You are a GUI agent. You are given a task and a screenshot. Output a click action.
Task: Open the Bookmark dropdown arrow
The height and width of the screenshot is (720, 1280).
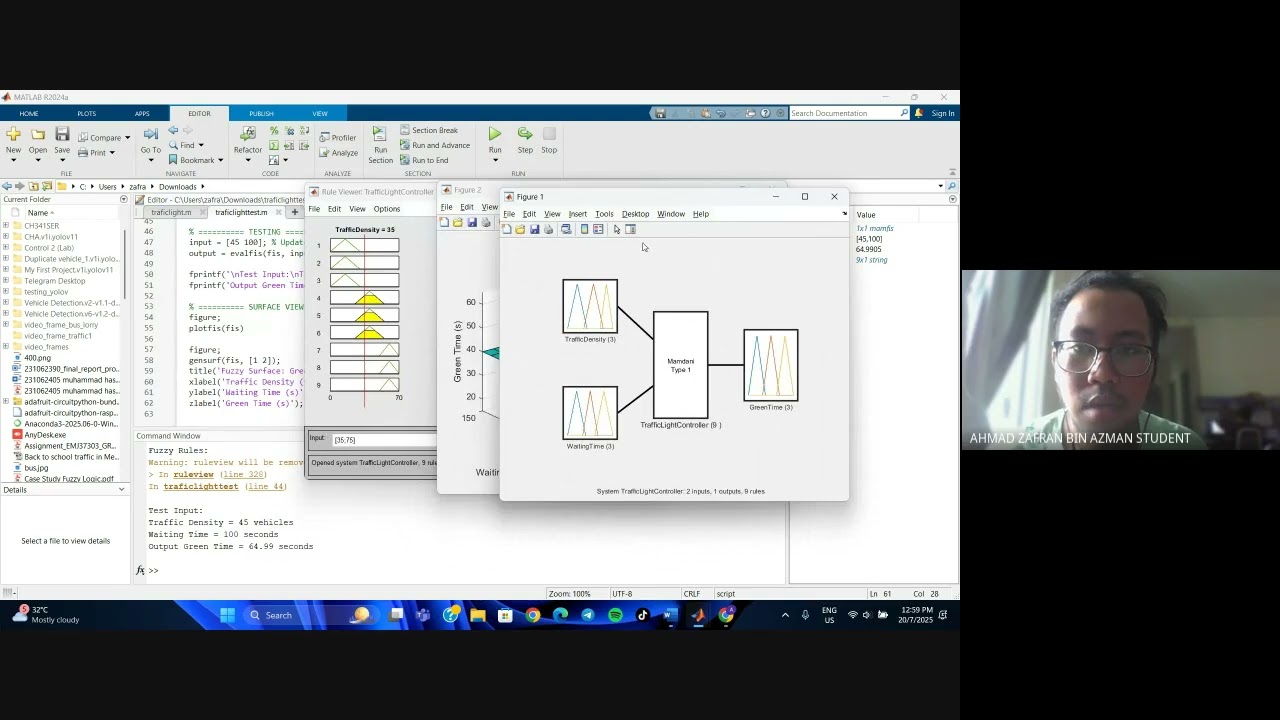[220, 161]
